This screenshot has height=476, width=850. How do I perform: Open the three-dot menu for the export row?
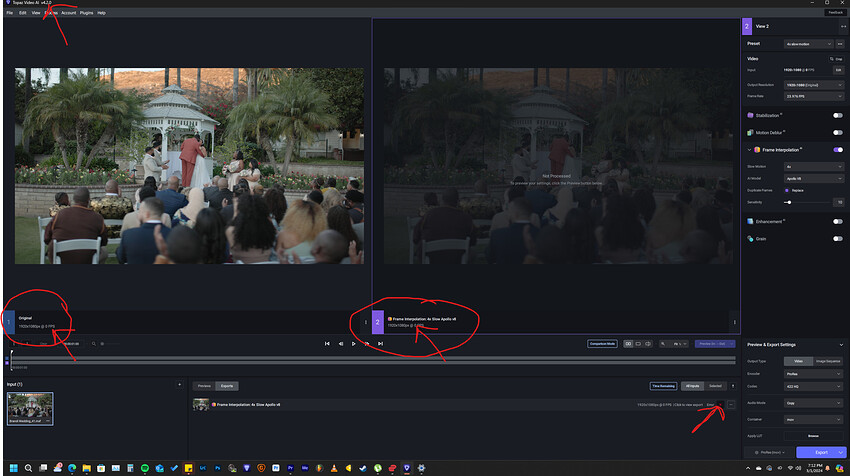(732, 404)
